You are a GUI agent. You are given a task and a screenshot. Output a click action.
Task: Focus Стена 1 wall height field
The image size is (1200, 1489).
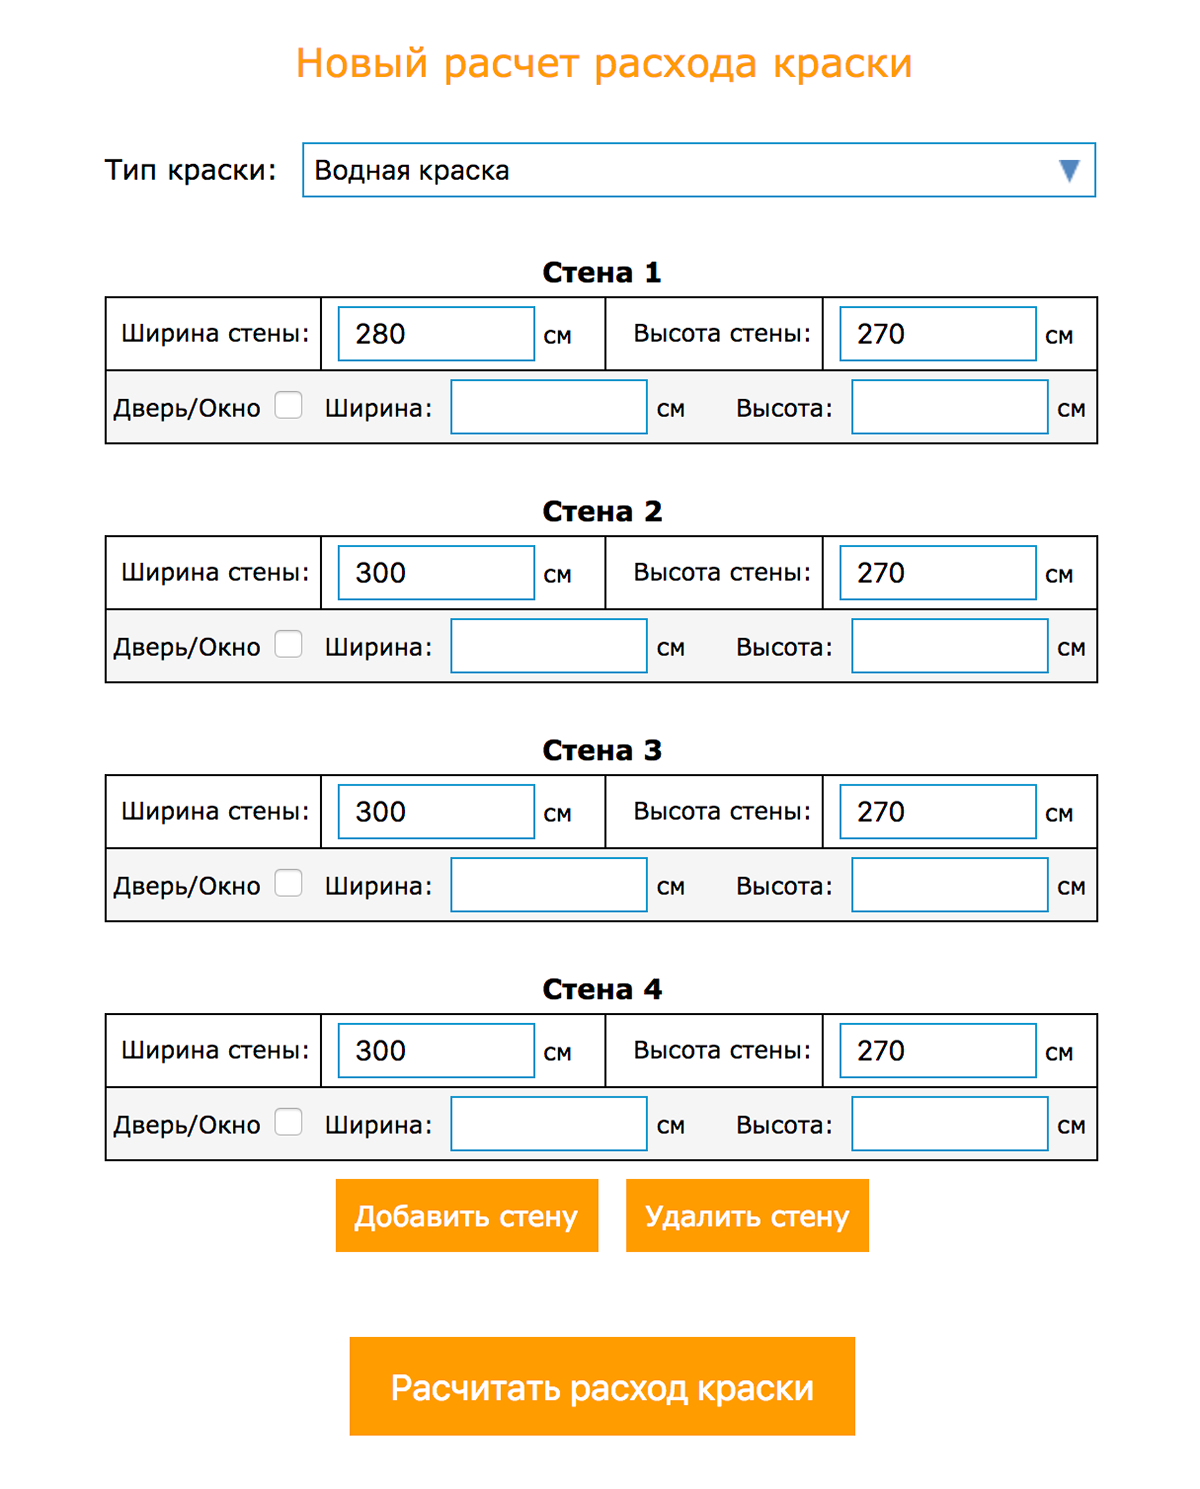tap(938, 334)
